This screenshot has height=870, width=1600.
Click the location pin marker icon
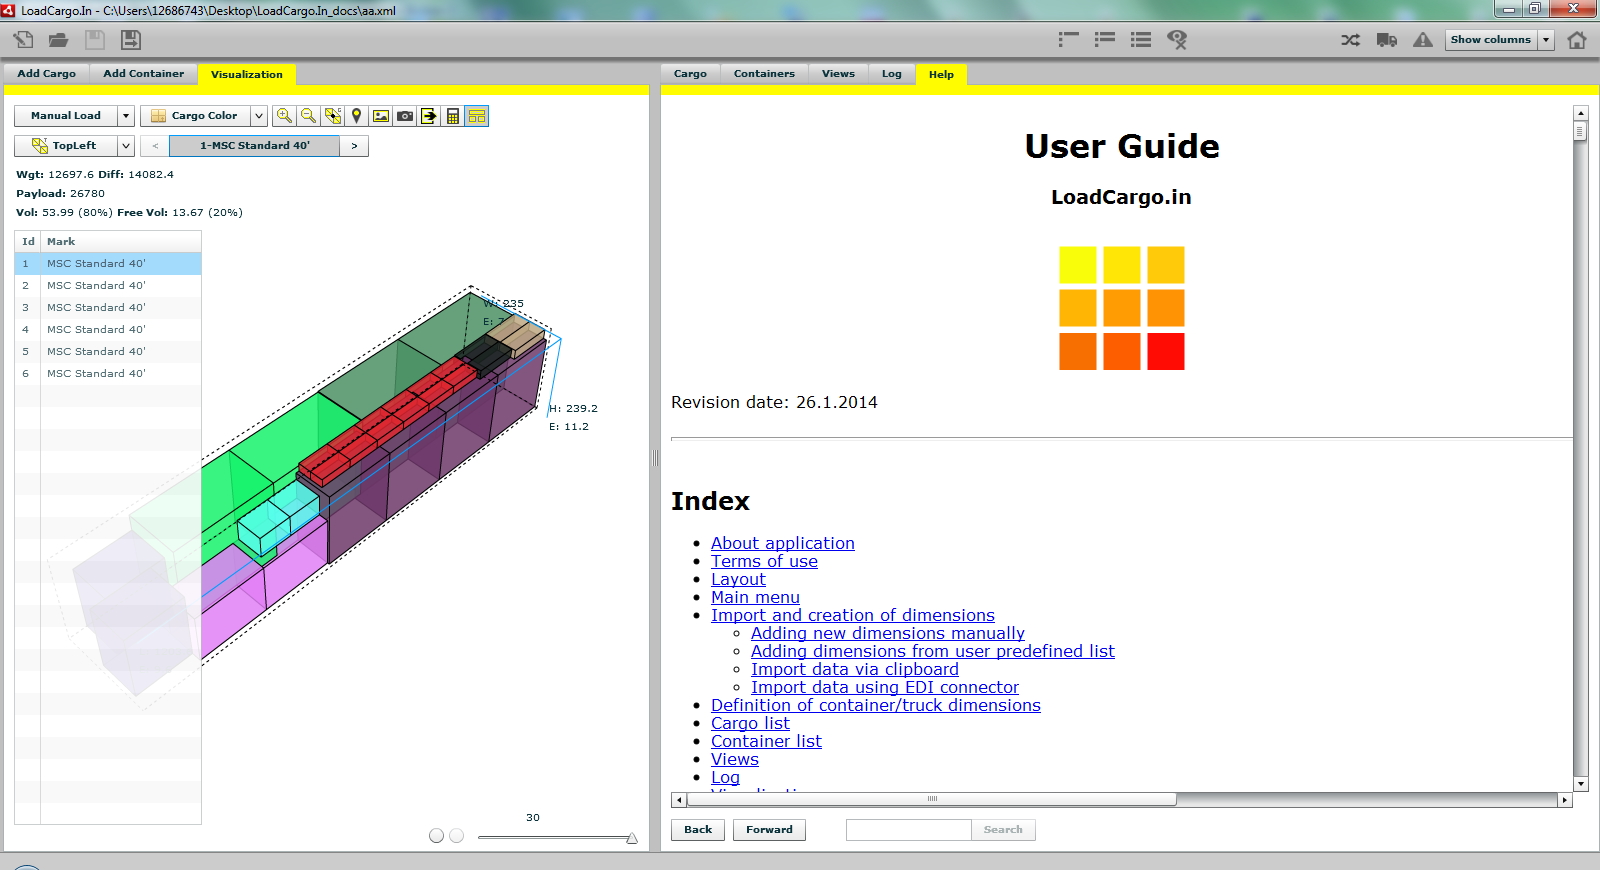click(357, 116)
